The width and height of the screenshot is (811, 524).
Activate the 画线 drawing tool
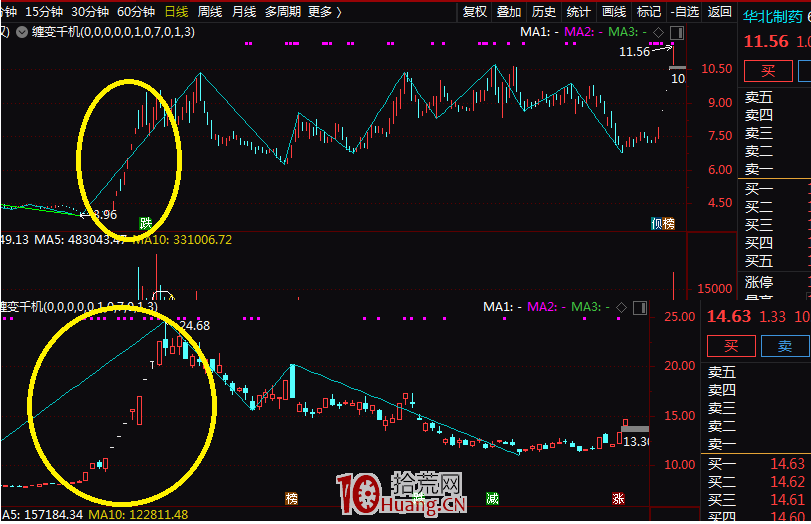614,11
